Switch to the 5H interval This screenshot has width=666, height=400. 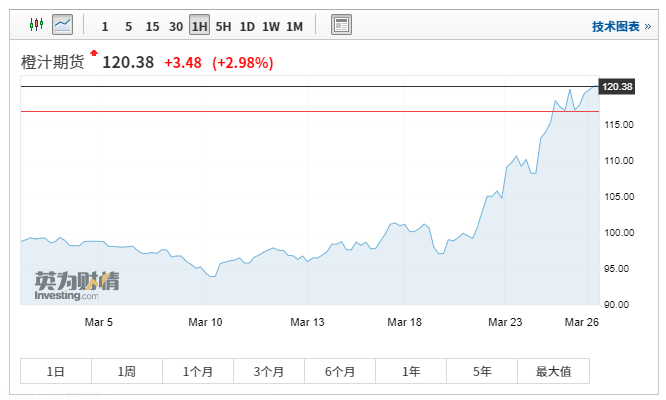(x=223, y=26)
